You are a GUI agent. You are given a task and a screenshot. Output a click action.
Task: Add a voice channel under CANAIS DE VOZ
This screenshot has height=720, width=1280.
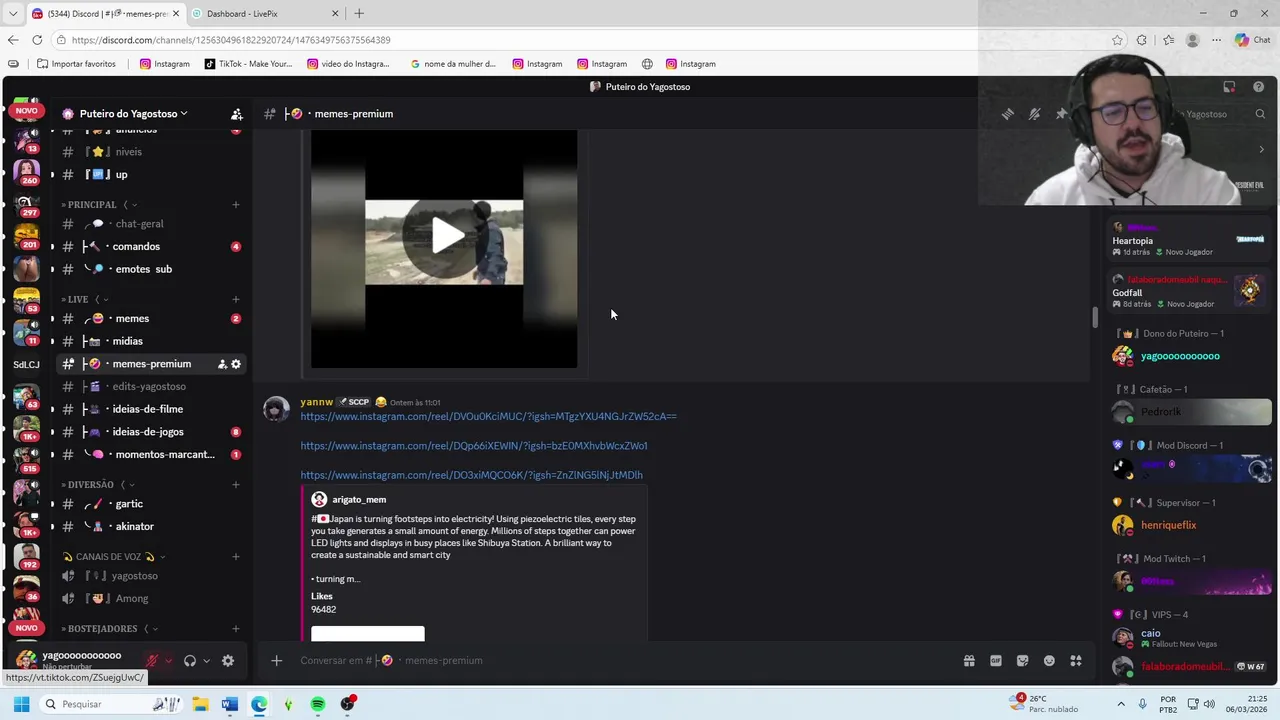pos(236,556)
